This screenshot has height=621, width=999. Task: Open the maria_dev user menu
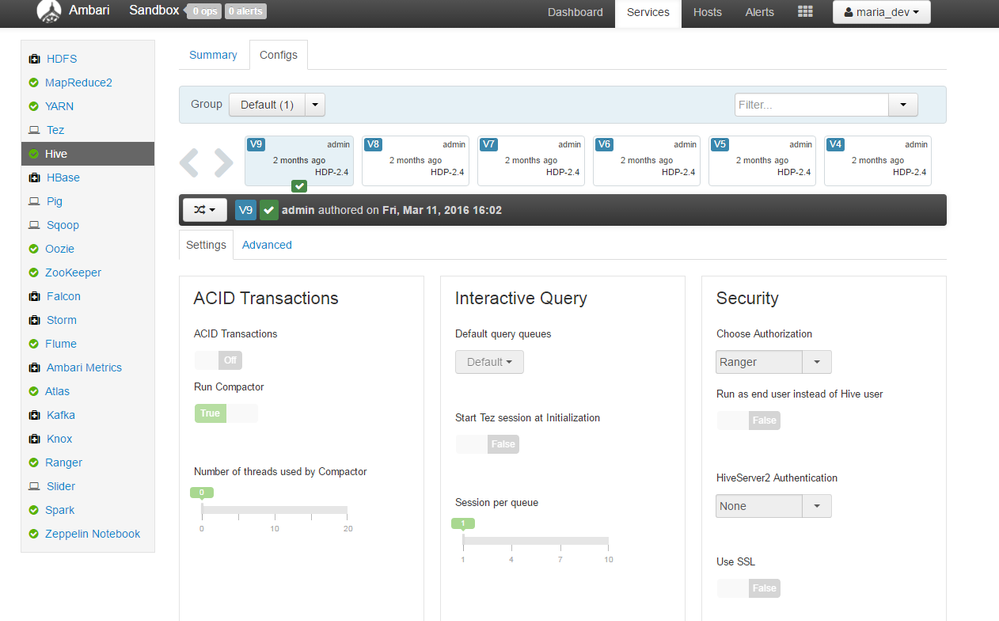click(x=881, y=12)
